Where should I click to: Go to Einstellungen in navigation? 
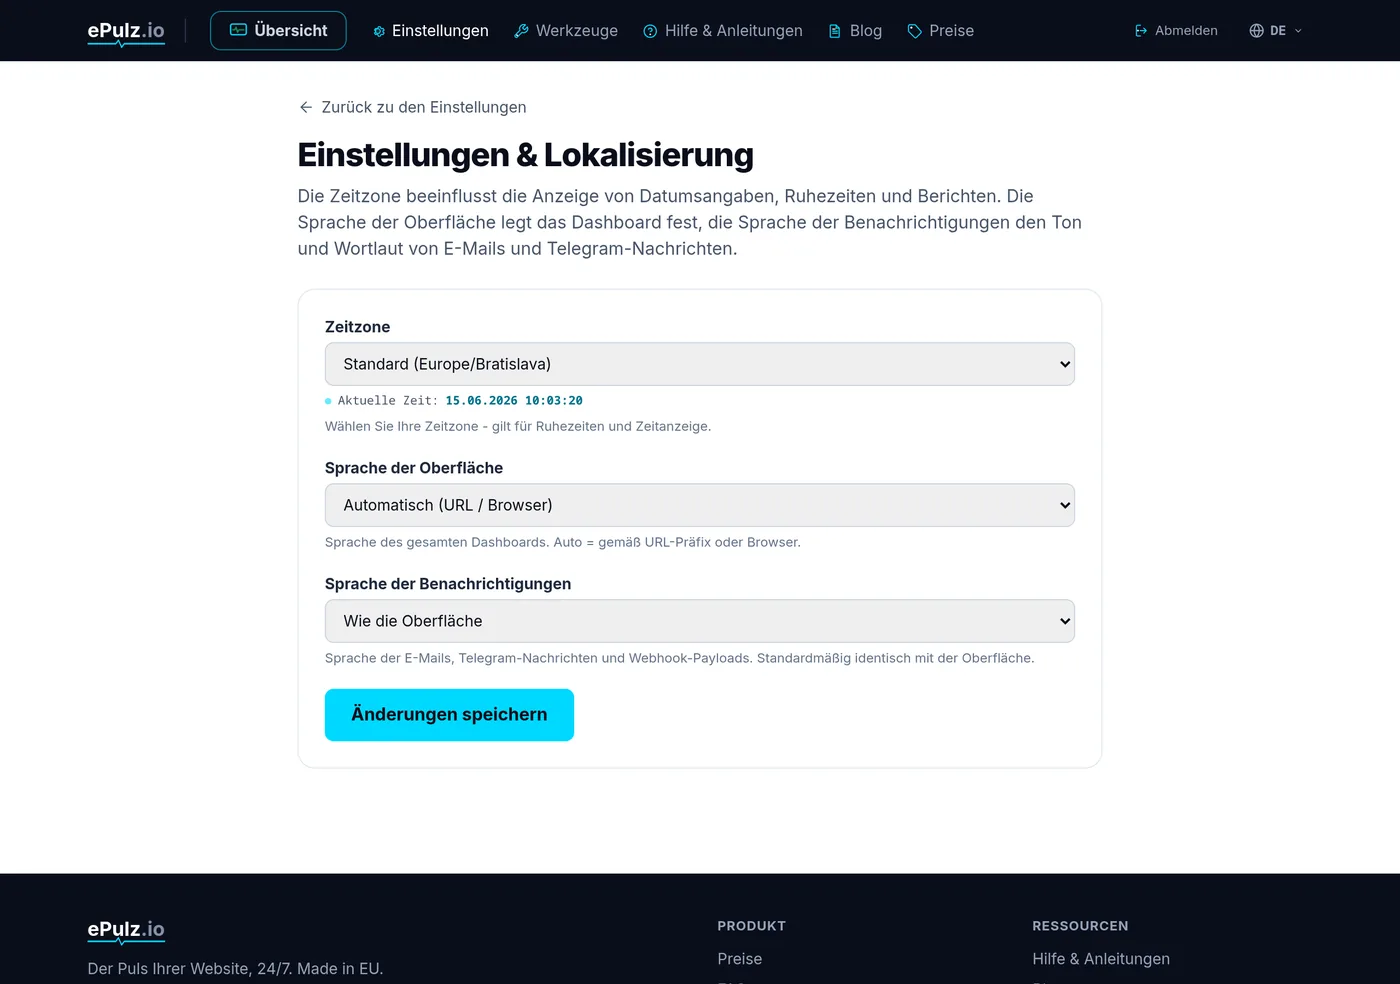(x=431, y=31)
